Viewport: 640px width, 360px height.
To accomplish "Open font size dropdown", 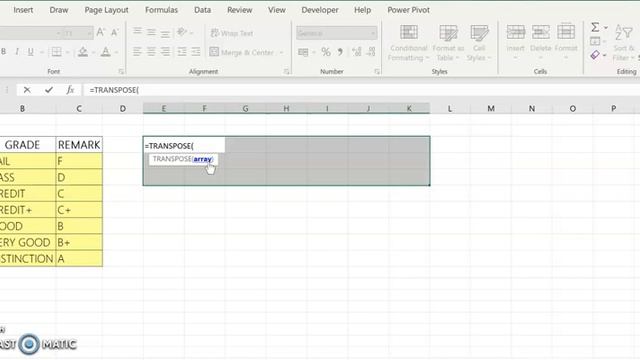I will [x=89, y=33].
